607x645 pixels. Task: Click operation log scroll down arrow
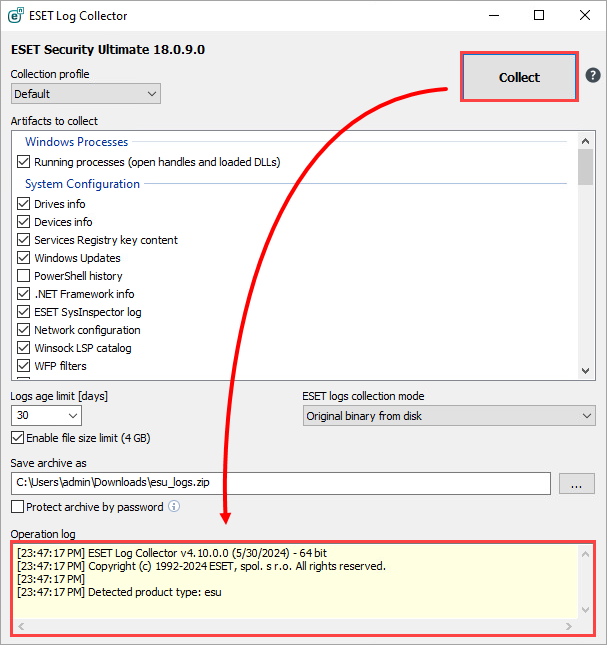pyautogui.click(x=586, y=610)
